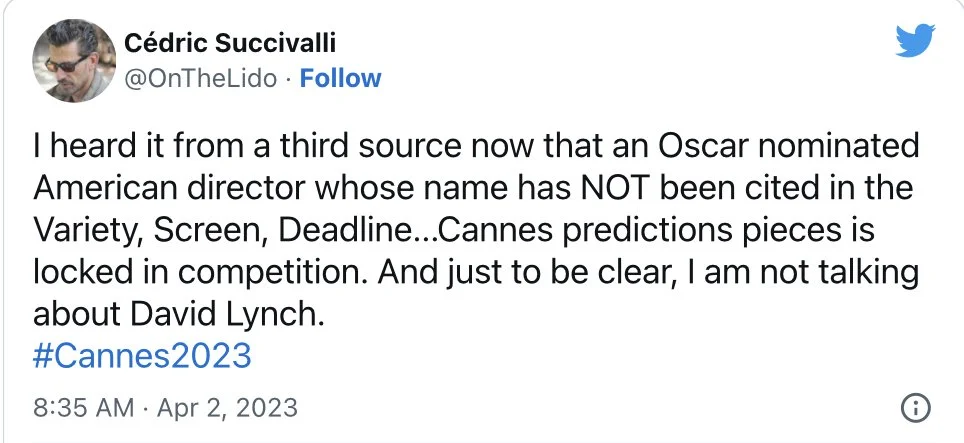Open the #Cannes2023 hashtag
This screenshot has height=443, width=964.
point(142,356)
